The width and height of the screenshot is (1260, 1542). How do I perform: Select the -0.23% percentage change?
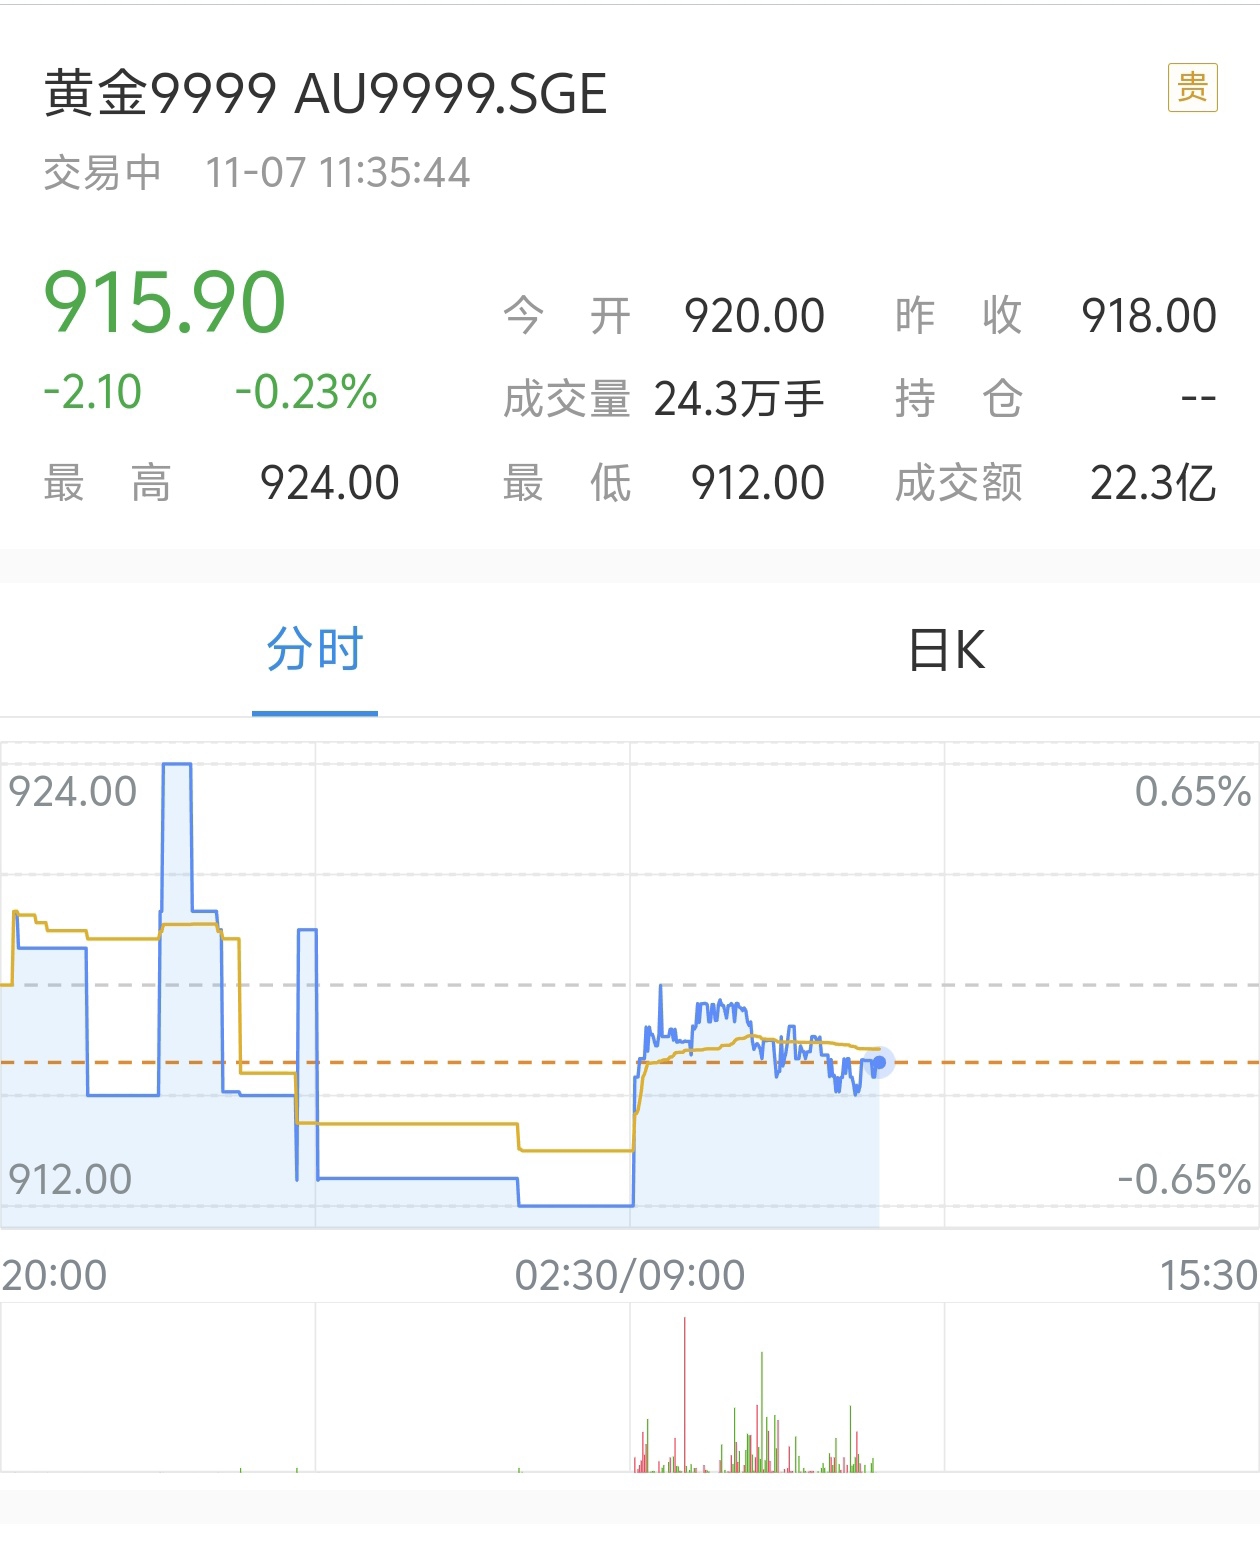[x=306, y=392]
